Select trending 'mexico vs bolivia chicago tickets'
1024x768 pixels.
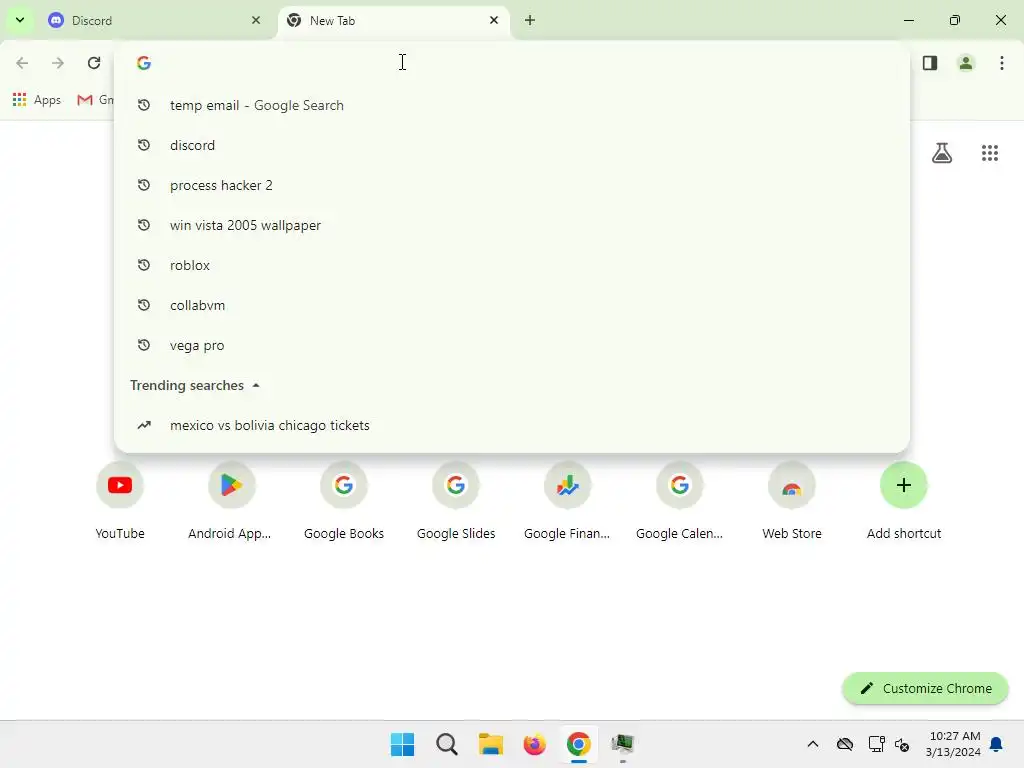pyautogui.click(x=511, y=425)
